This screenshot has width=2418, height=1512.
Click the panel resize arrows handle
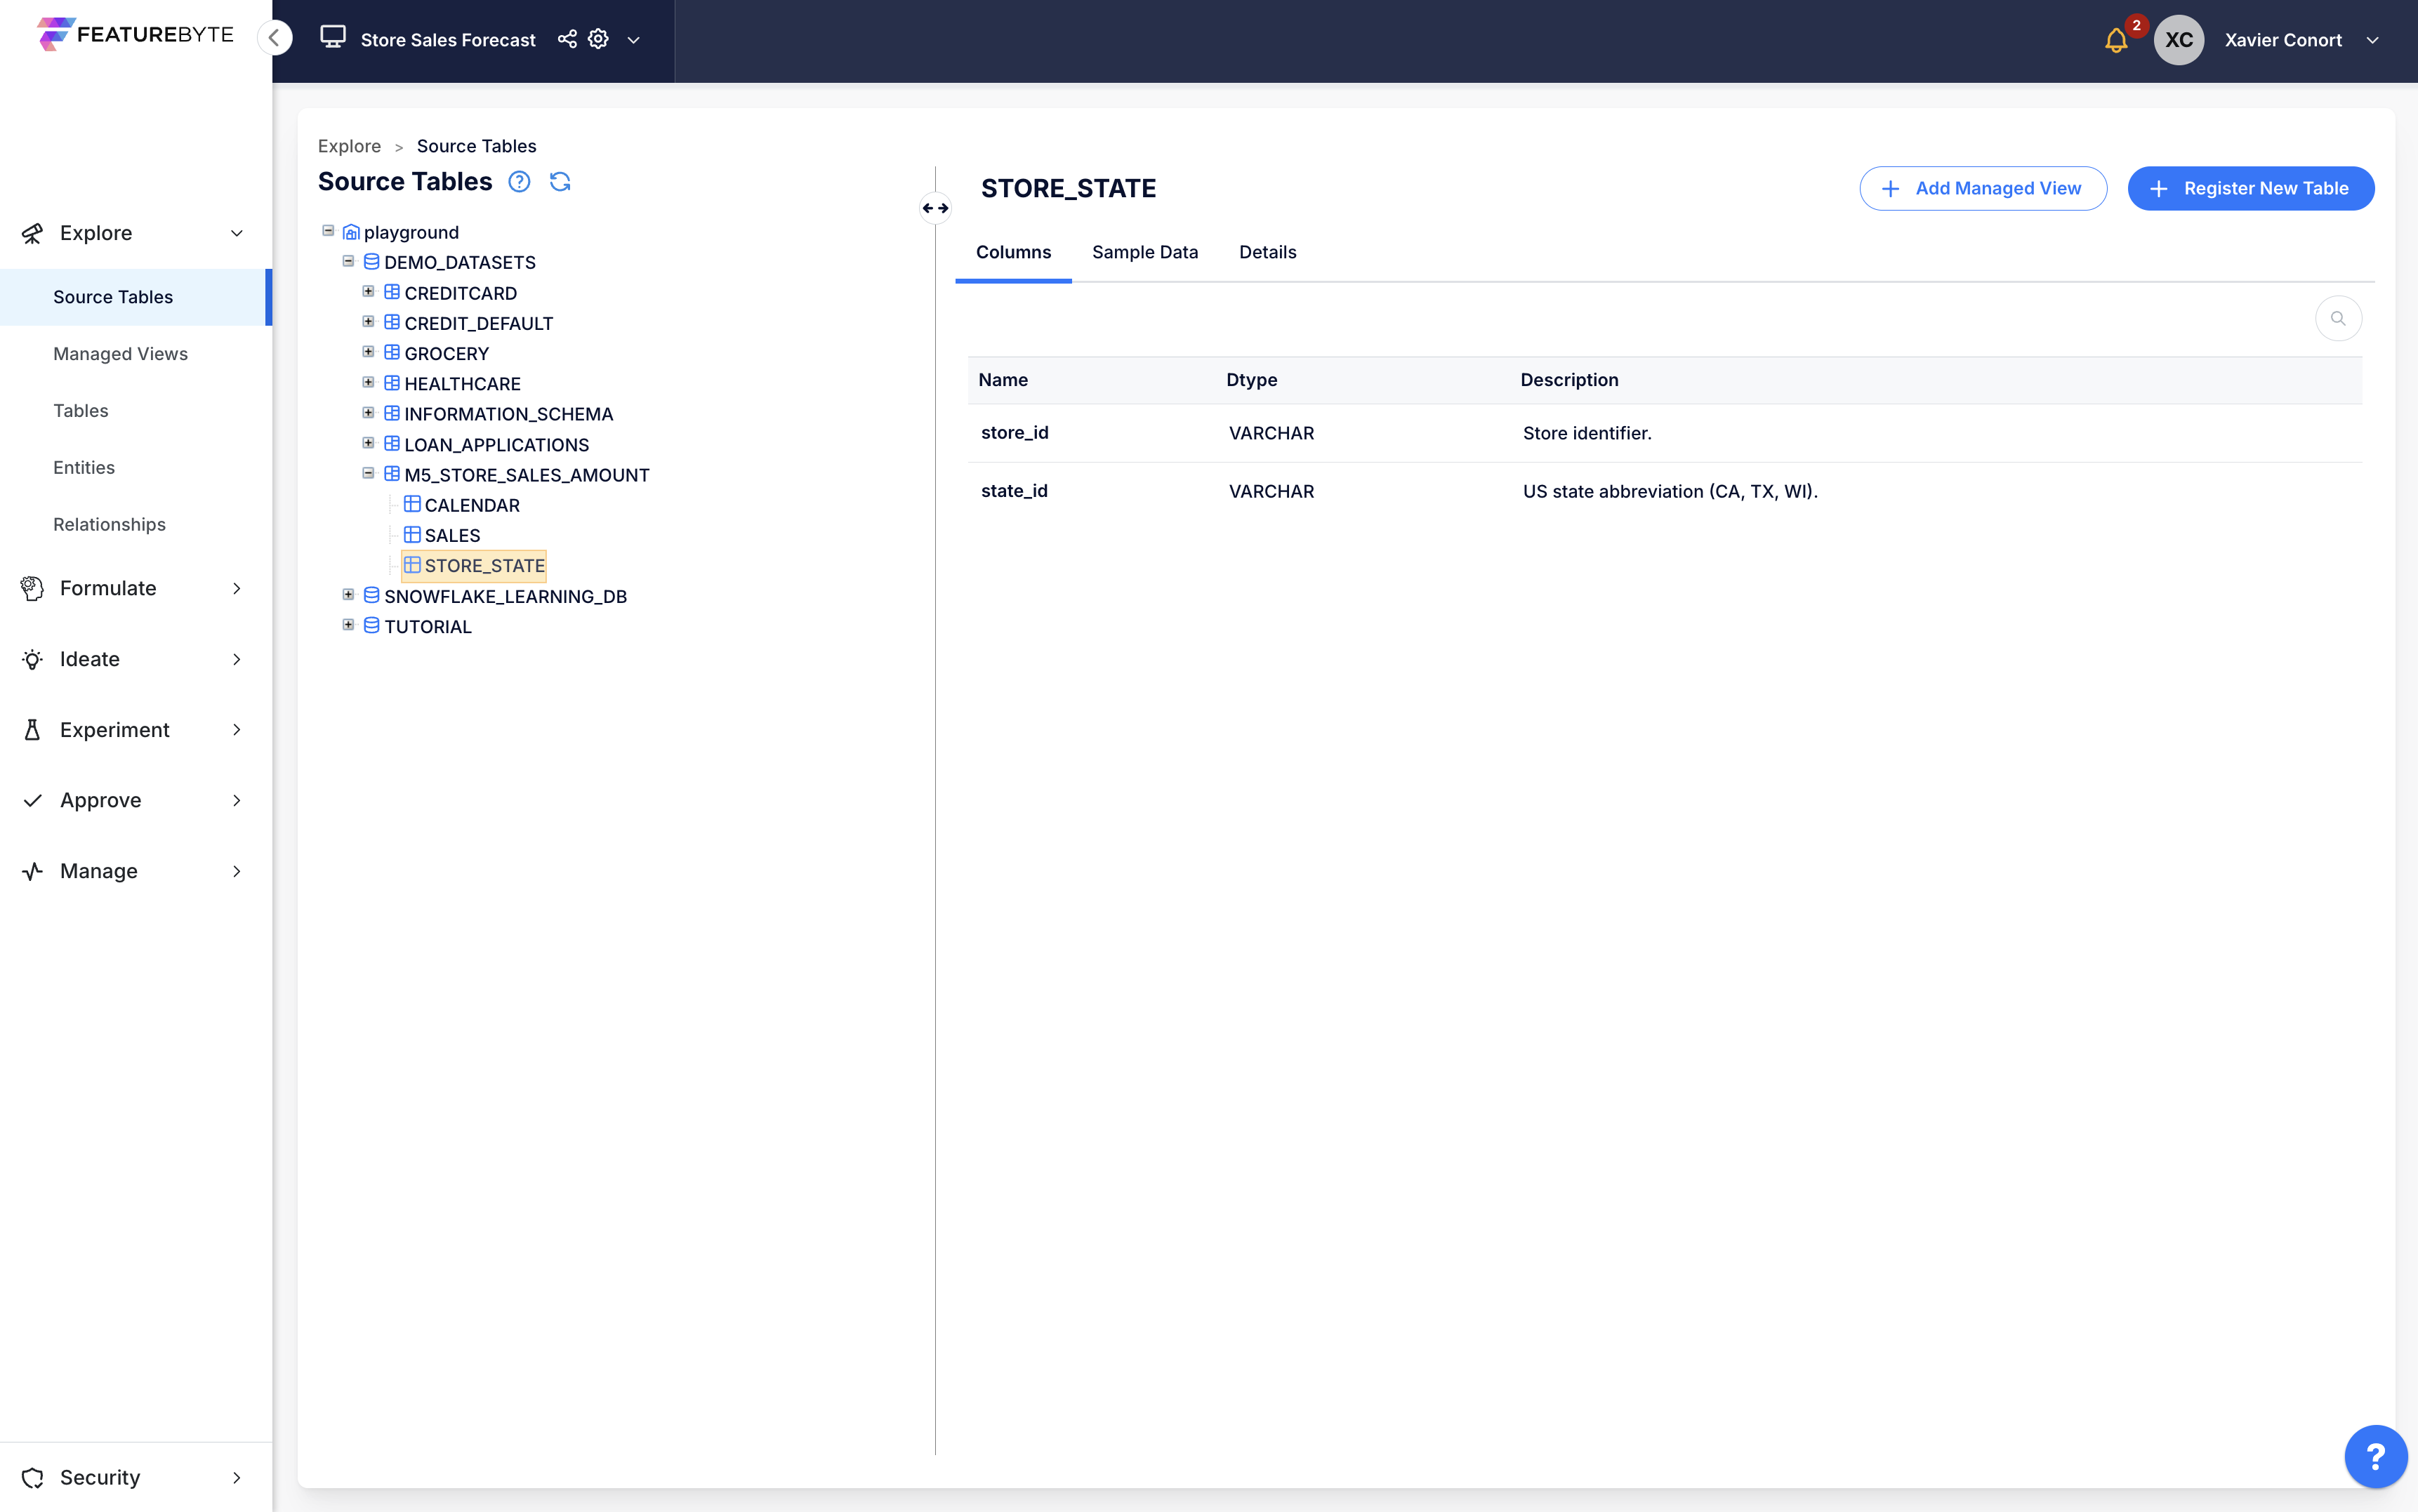[935, 208]
